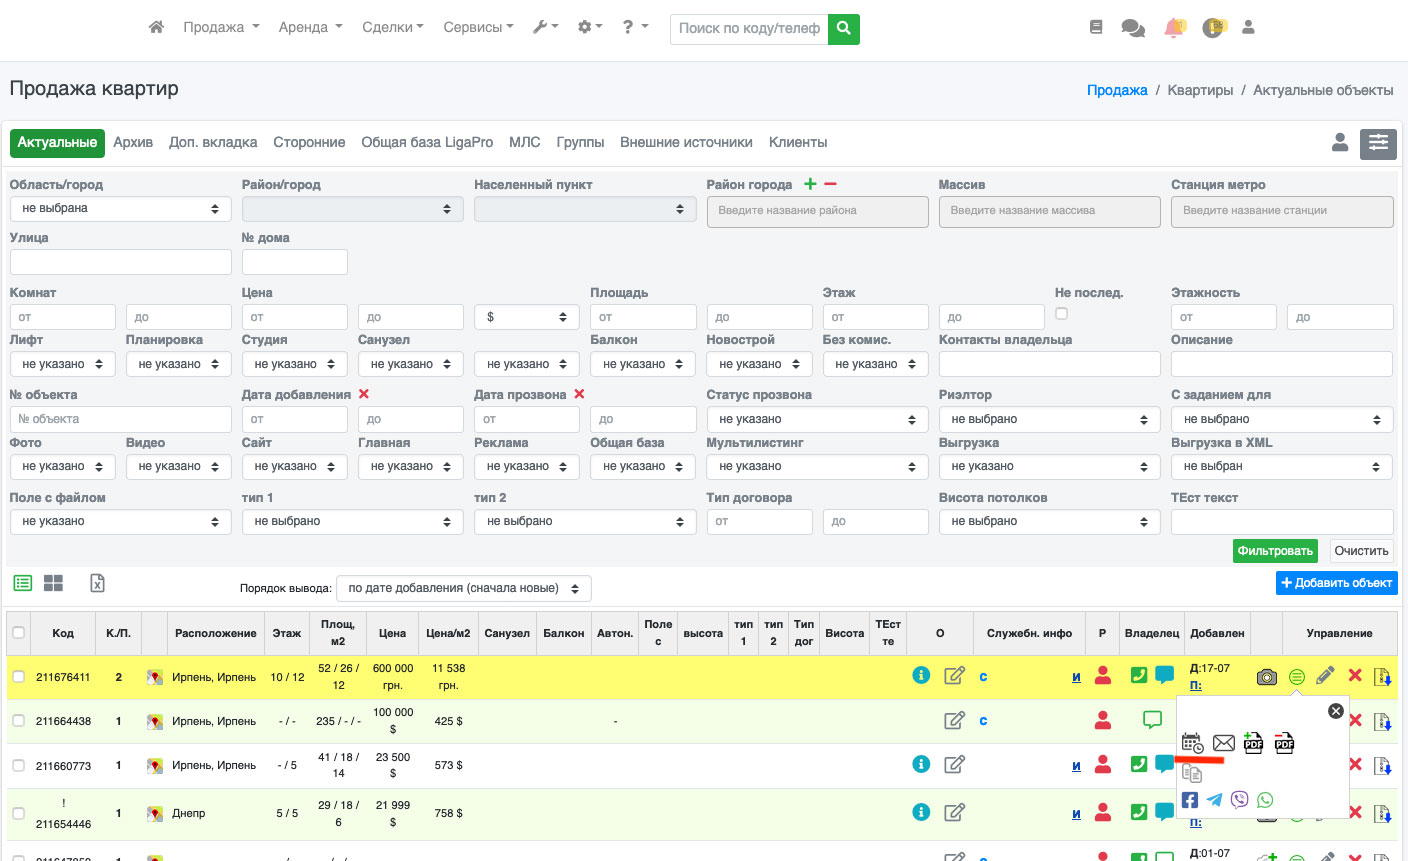The image size is (1408, 861).
Task: Click the add to PDF icon
Action: coord(1253,743)
